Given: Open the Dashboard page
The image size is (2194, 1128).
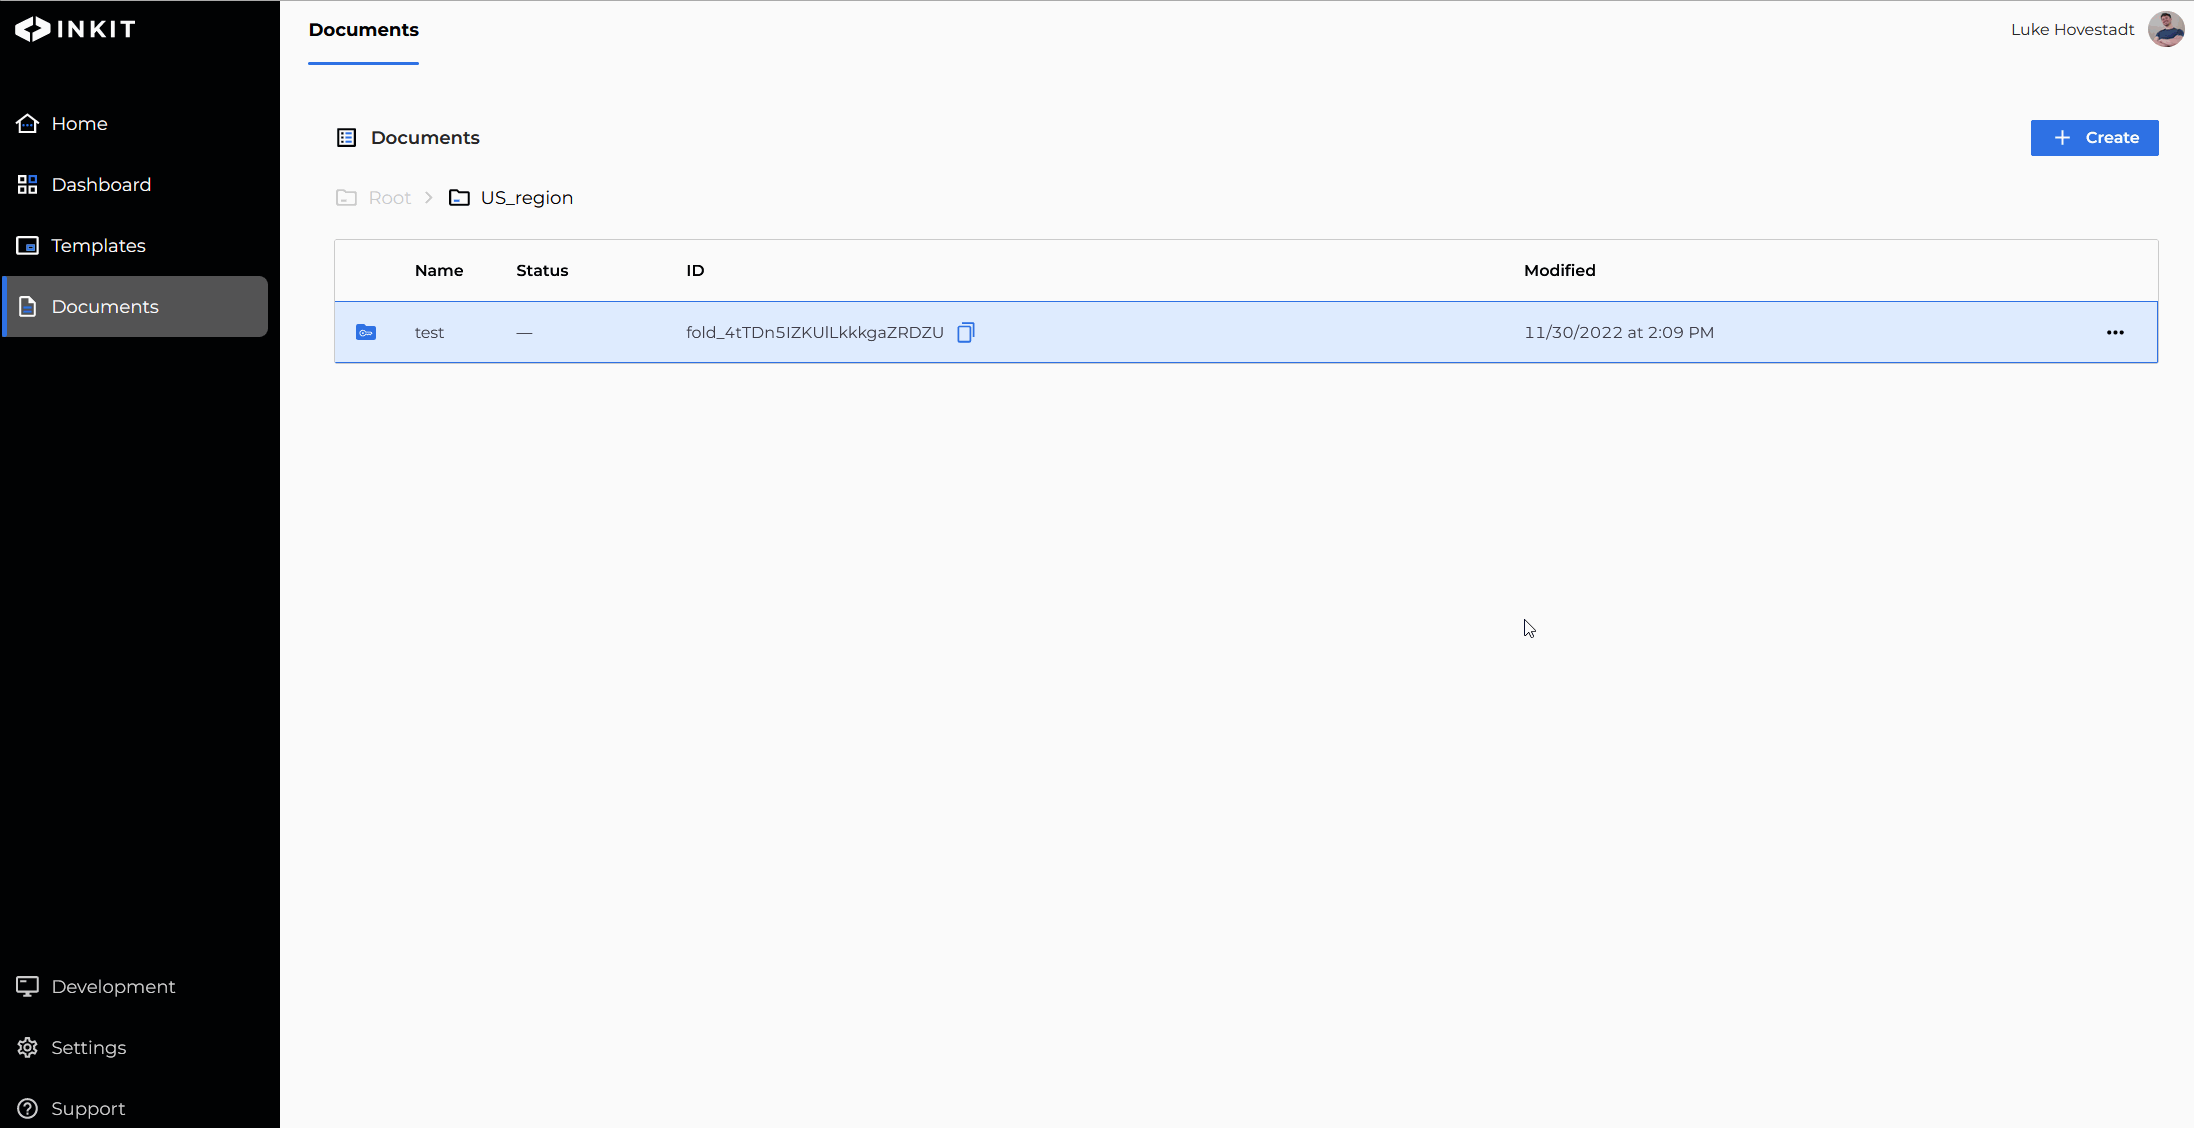Looking at the screenshot, I should [x=101, y=184].
